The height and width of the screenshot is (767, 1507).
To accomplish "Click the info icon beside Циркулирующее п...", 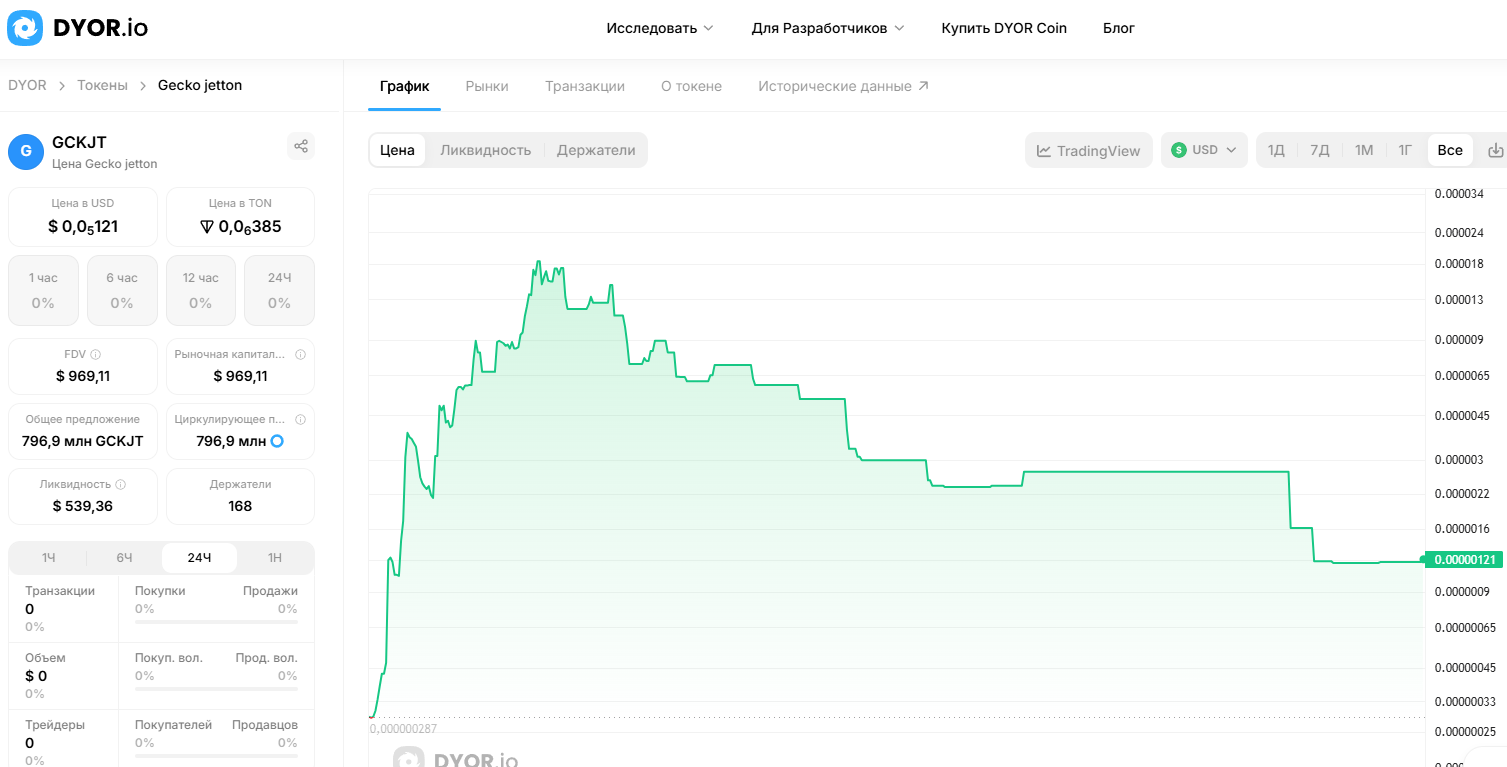I will pos(301,419).
